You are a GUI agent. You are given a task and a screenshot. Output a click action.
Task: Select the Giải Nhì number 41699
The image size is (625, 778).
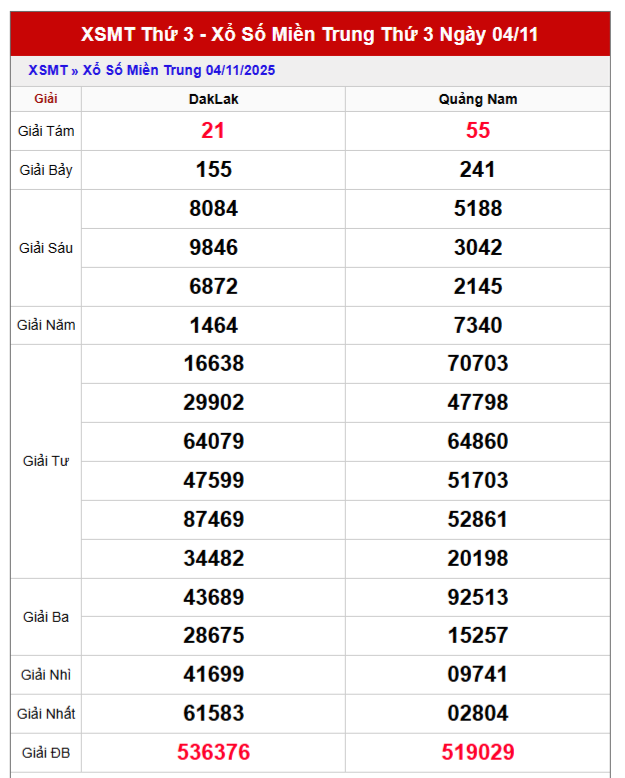(x=213, y=675)
